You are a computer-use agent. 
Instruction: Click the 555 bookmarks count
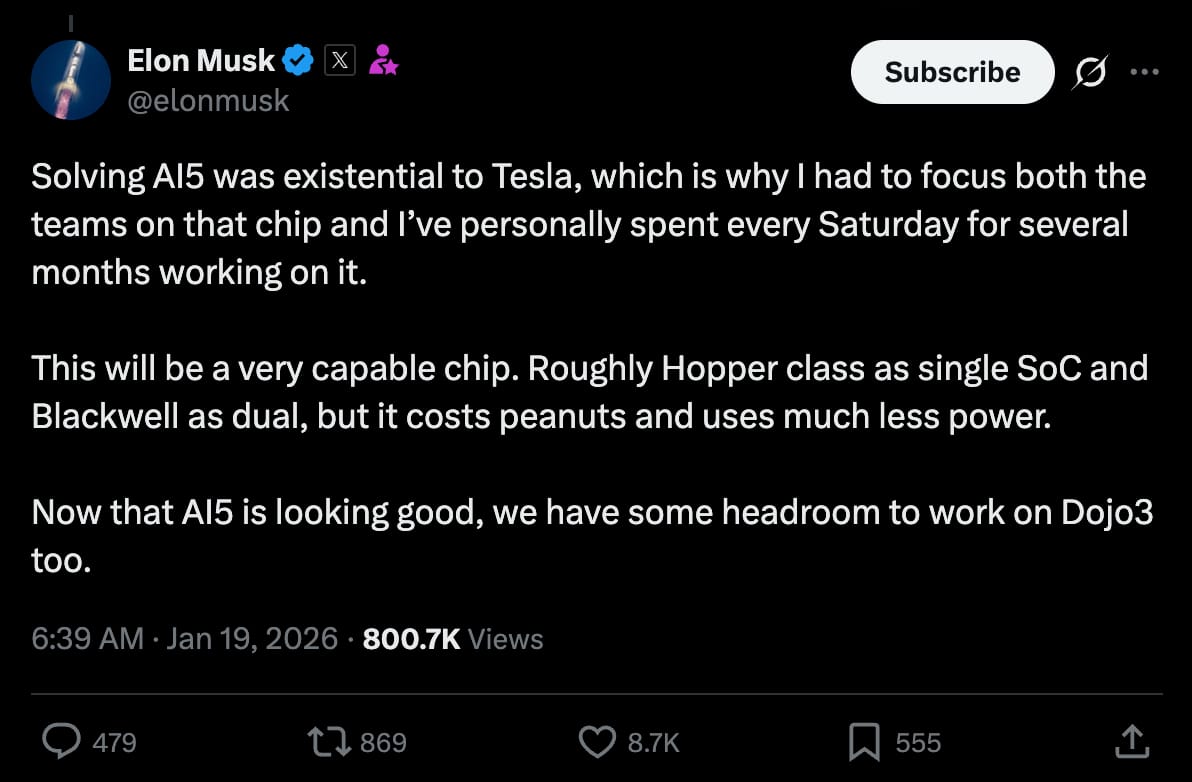pyautogui.click(x=918, y=742)
